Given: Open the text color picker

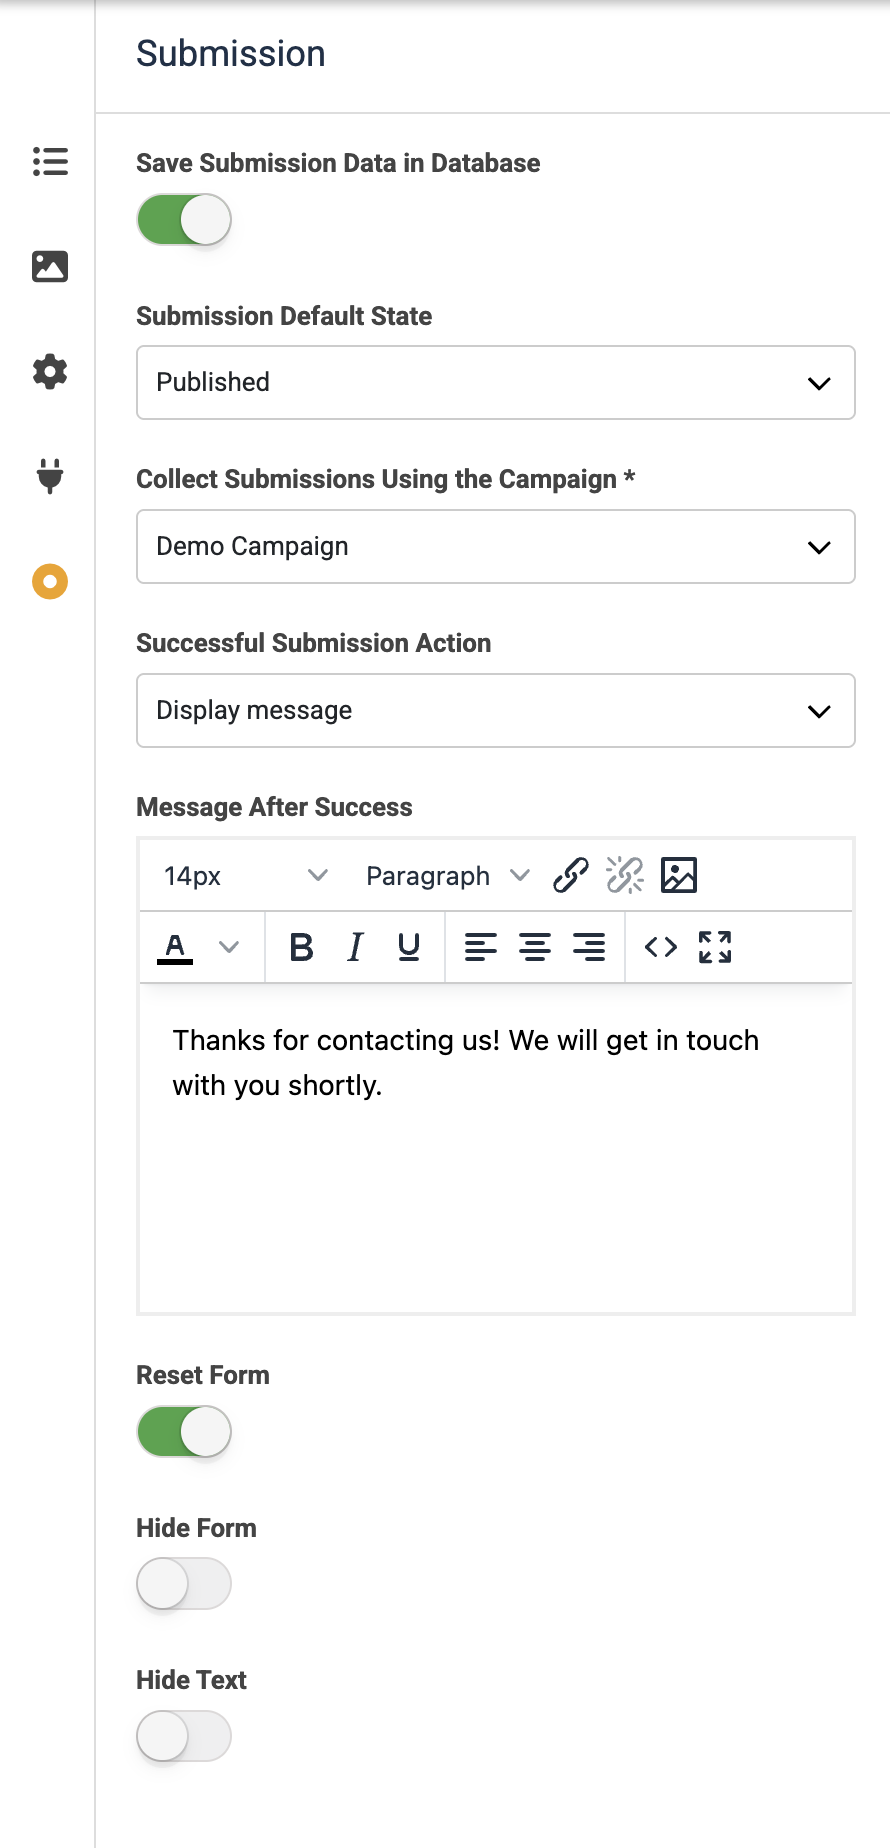Looking at the screenshot, I should click(229, 947).
